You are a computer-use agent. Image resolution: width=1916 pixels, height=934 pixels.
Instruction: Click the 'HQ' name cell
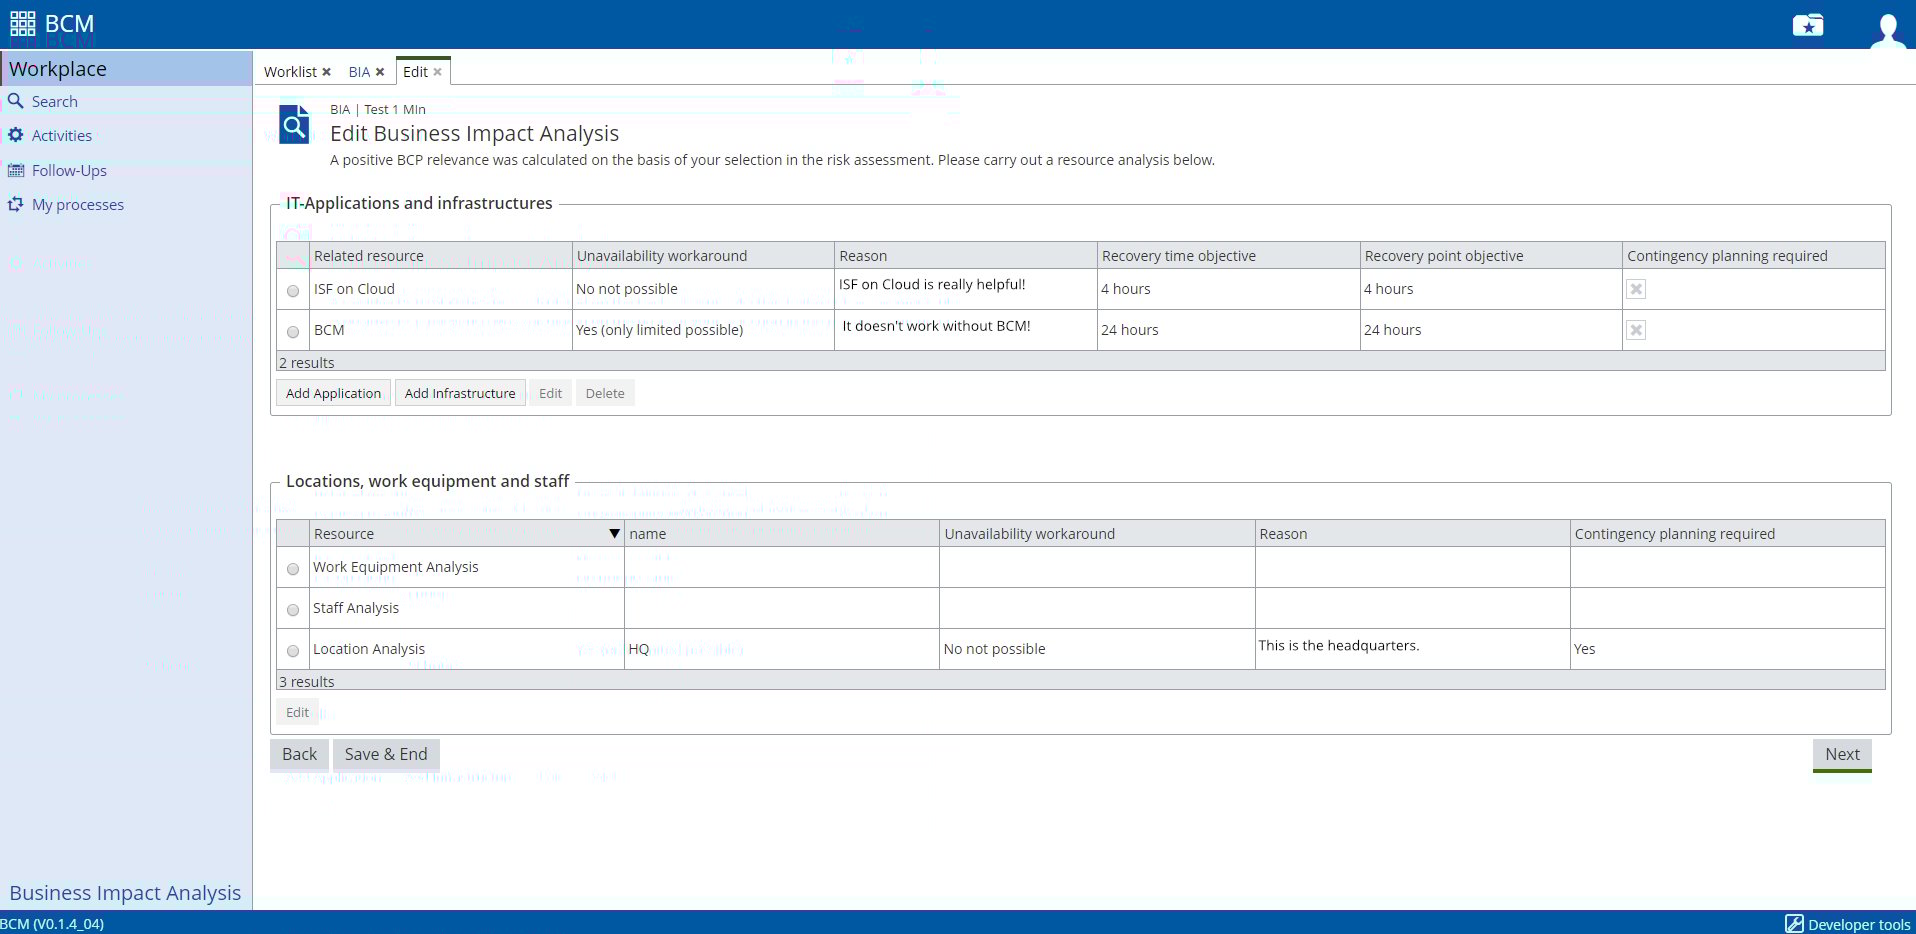pos(782,649)
